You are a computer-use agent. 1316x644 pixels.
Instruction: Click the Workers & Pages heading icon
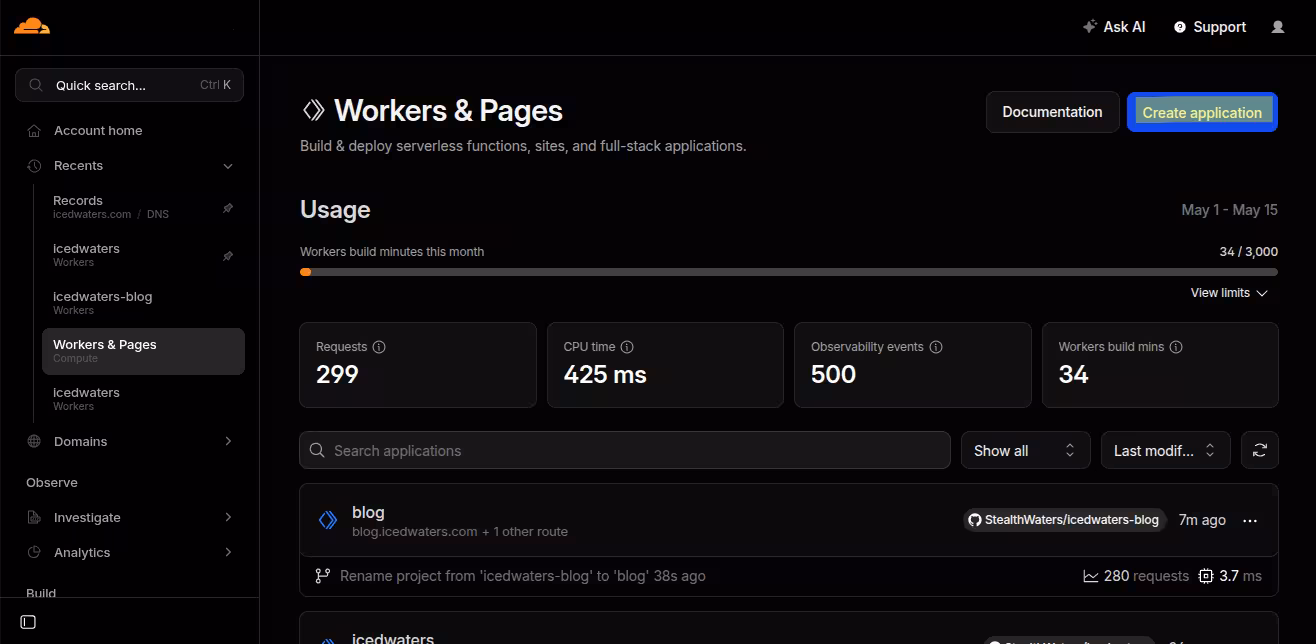[313, 110]
